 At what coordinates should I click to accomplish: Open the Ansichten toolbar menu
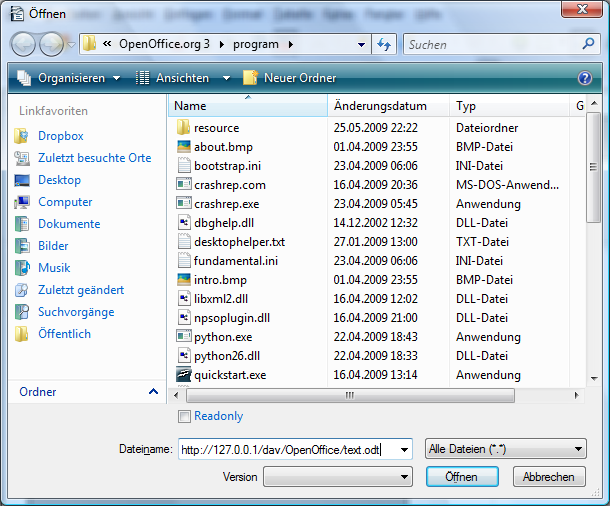(182, 78)
